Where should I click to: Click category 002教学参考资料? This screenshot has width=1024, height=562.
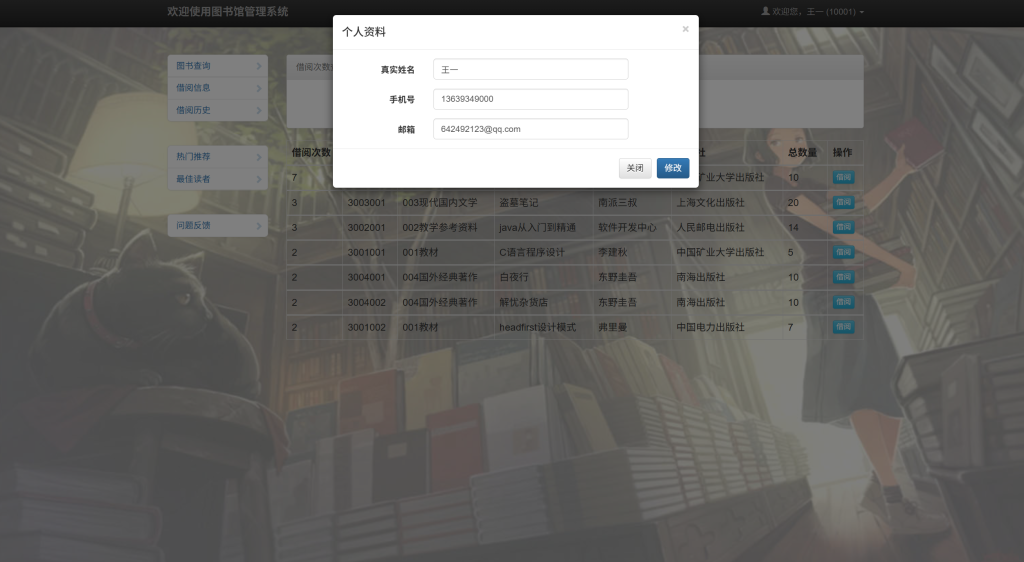440,227
